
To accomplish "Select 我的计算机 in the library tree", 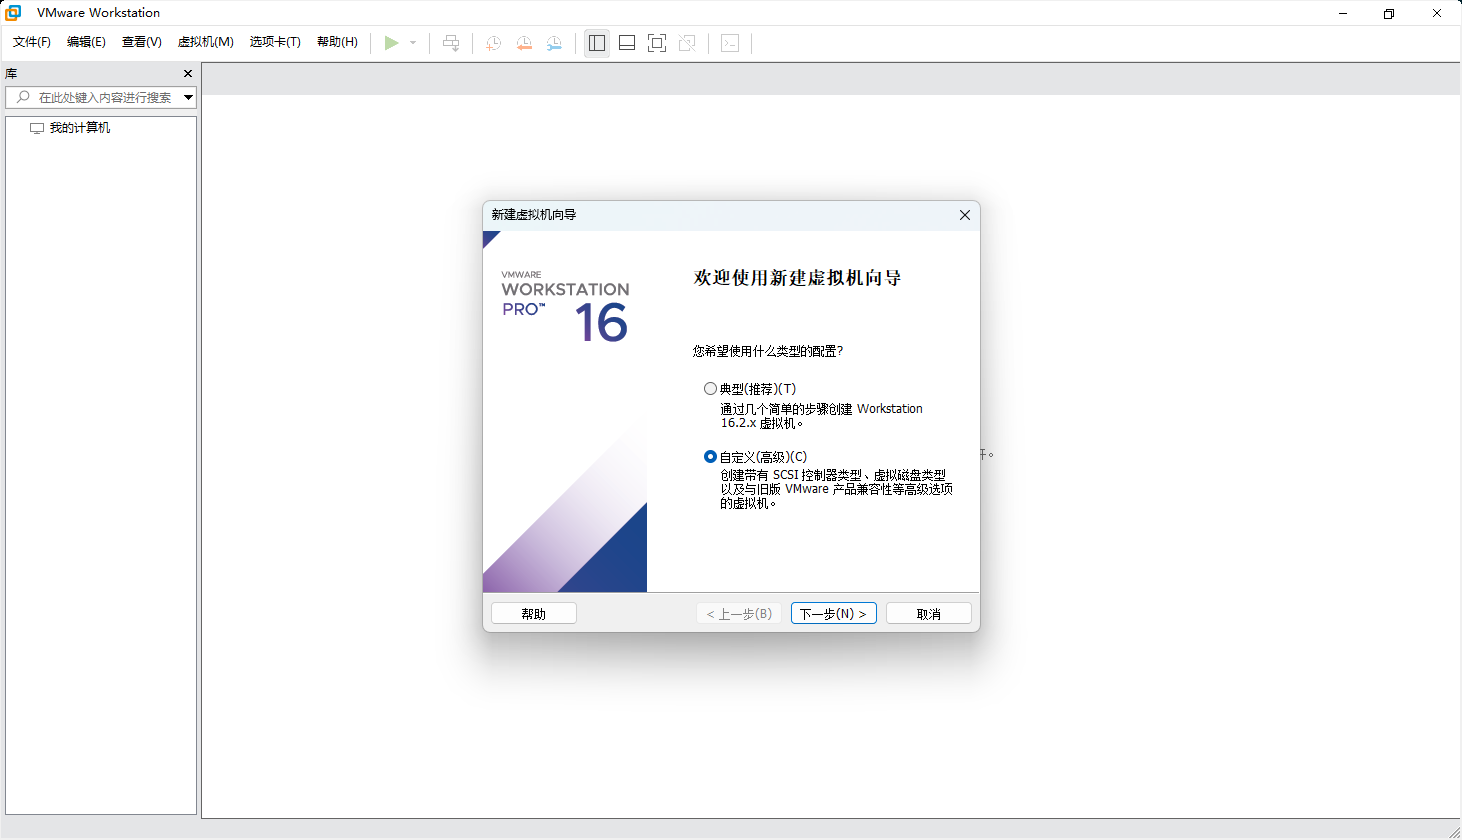I will pos(80,128).
